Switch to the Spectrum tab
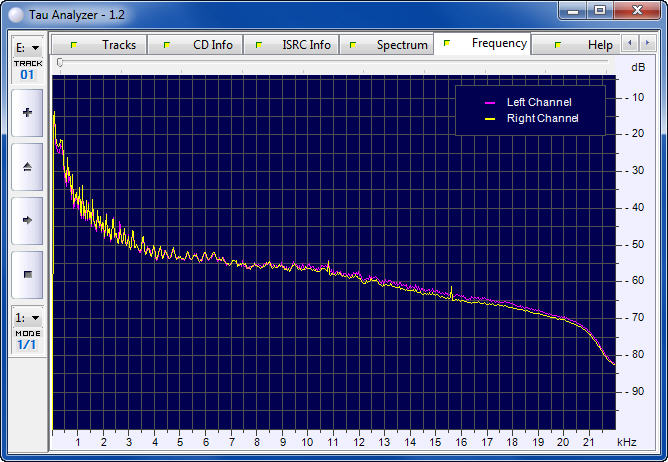The height and width of the screenshot is (462, 668). point(387,45)
